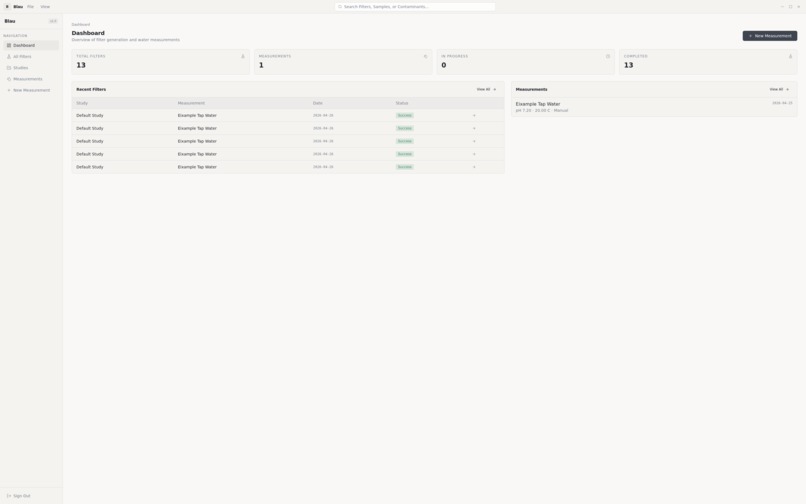Screen dimensions: 806x504
Task: Maximize the Blau window
Action: coord(790,7)
